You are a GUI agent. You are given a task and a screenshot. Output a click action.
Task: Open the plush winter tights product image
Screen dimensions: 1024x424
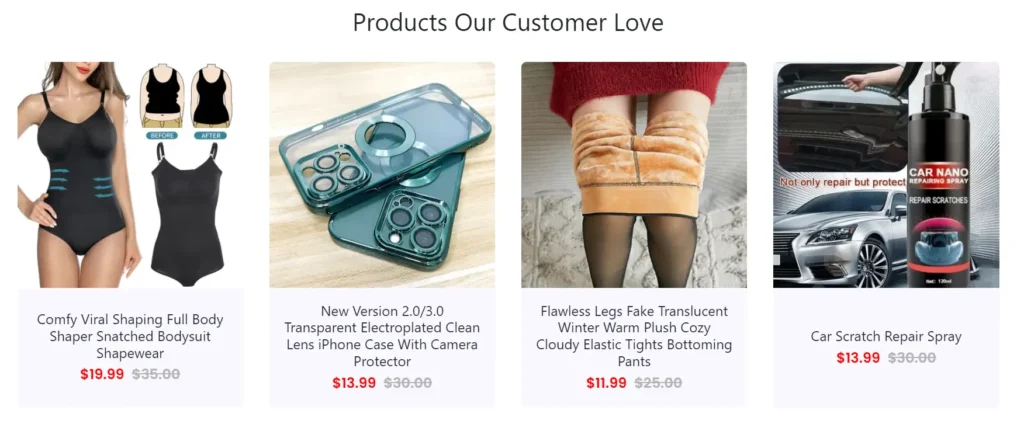(634, 174)
